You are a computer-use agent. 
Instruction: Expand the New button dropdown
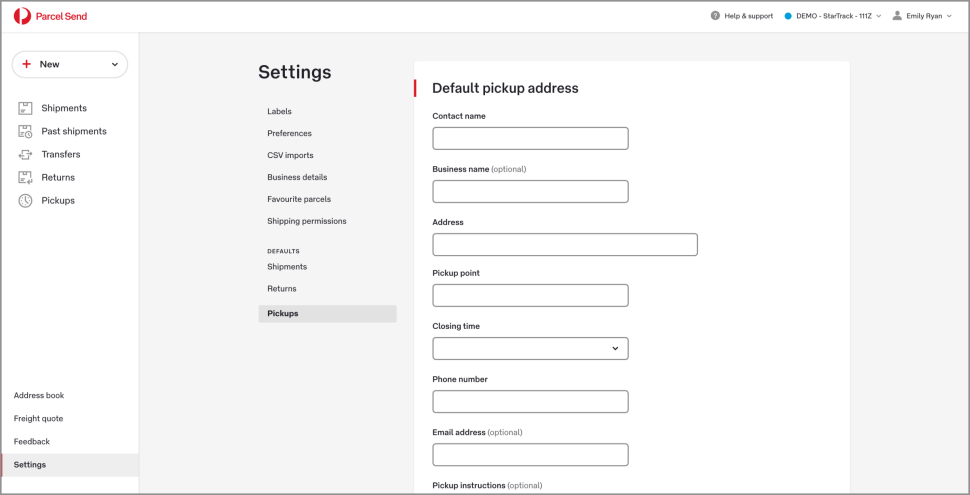(114, 64)
